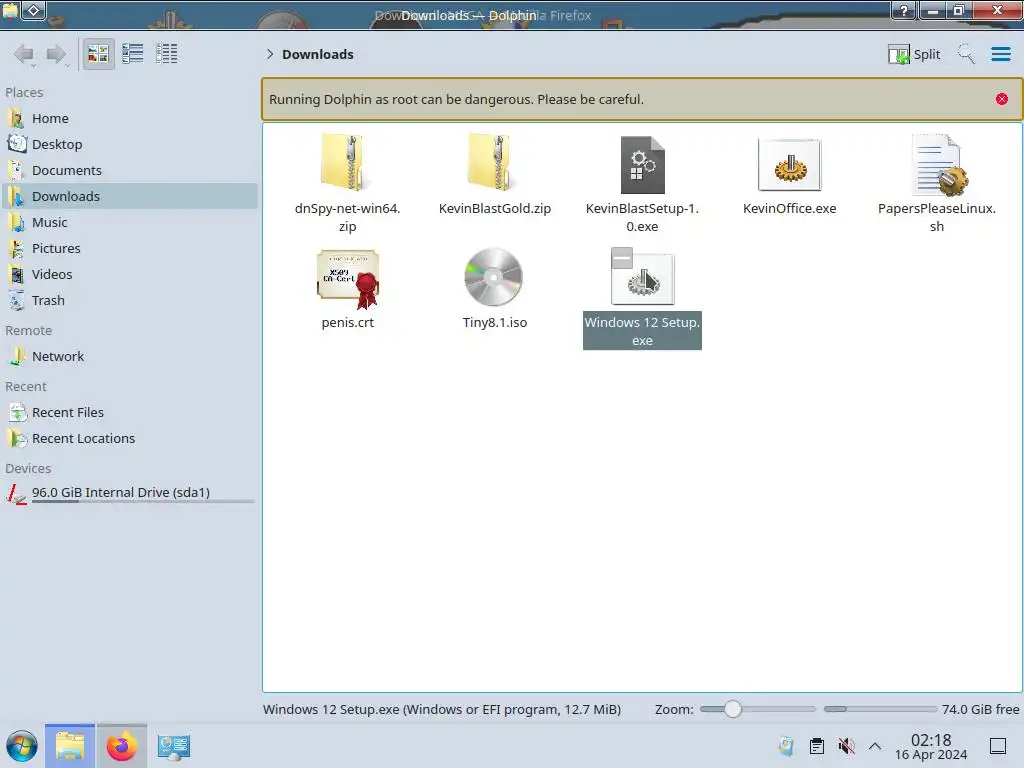Viewport: 1024px width, 768px height.
Task: Open Music in Places
Action: click(x=130, y=223)
